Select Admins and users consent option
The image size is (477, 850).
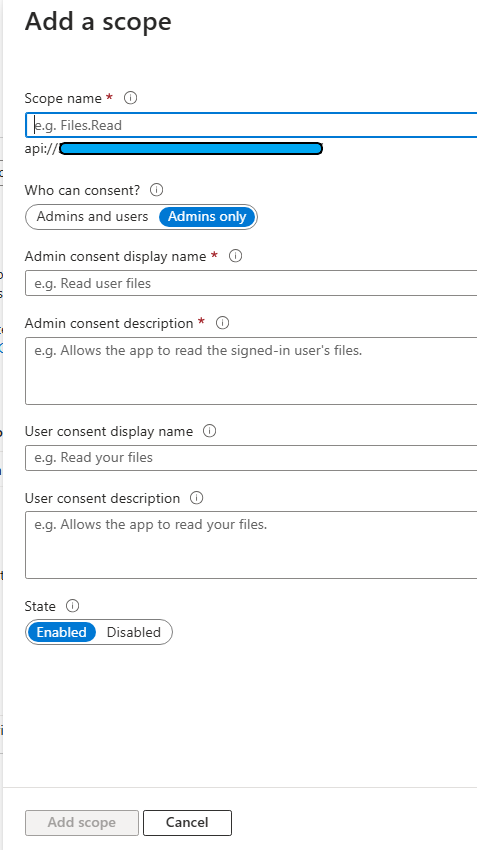tap(92, 217)
